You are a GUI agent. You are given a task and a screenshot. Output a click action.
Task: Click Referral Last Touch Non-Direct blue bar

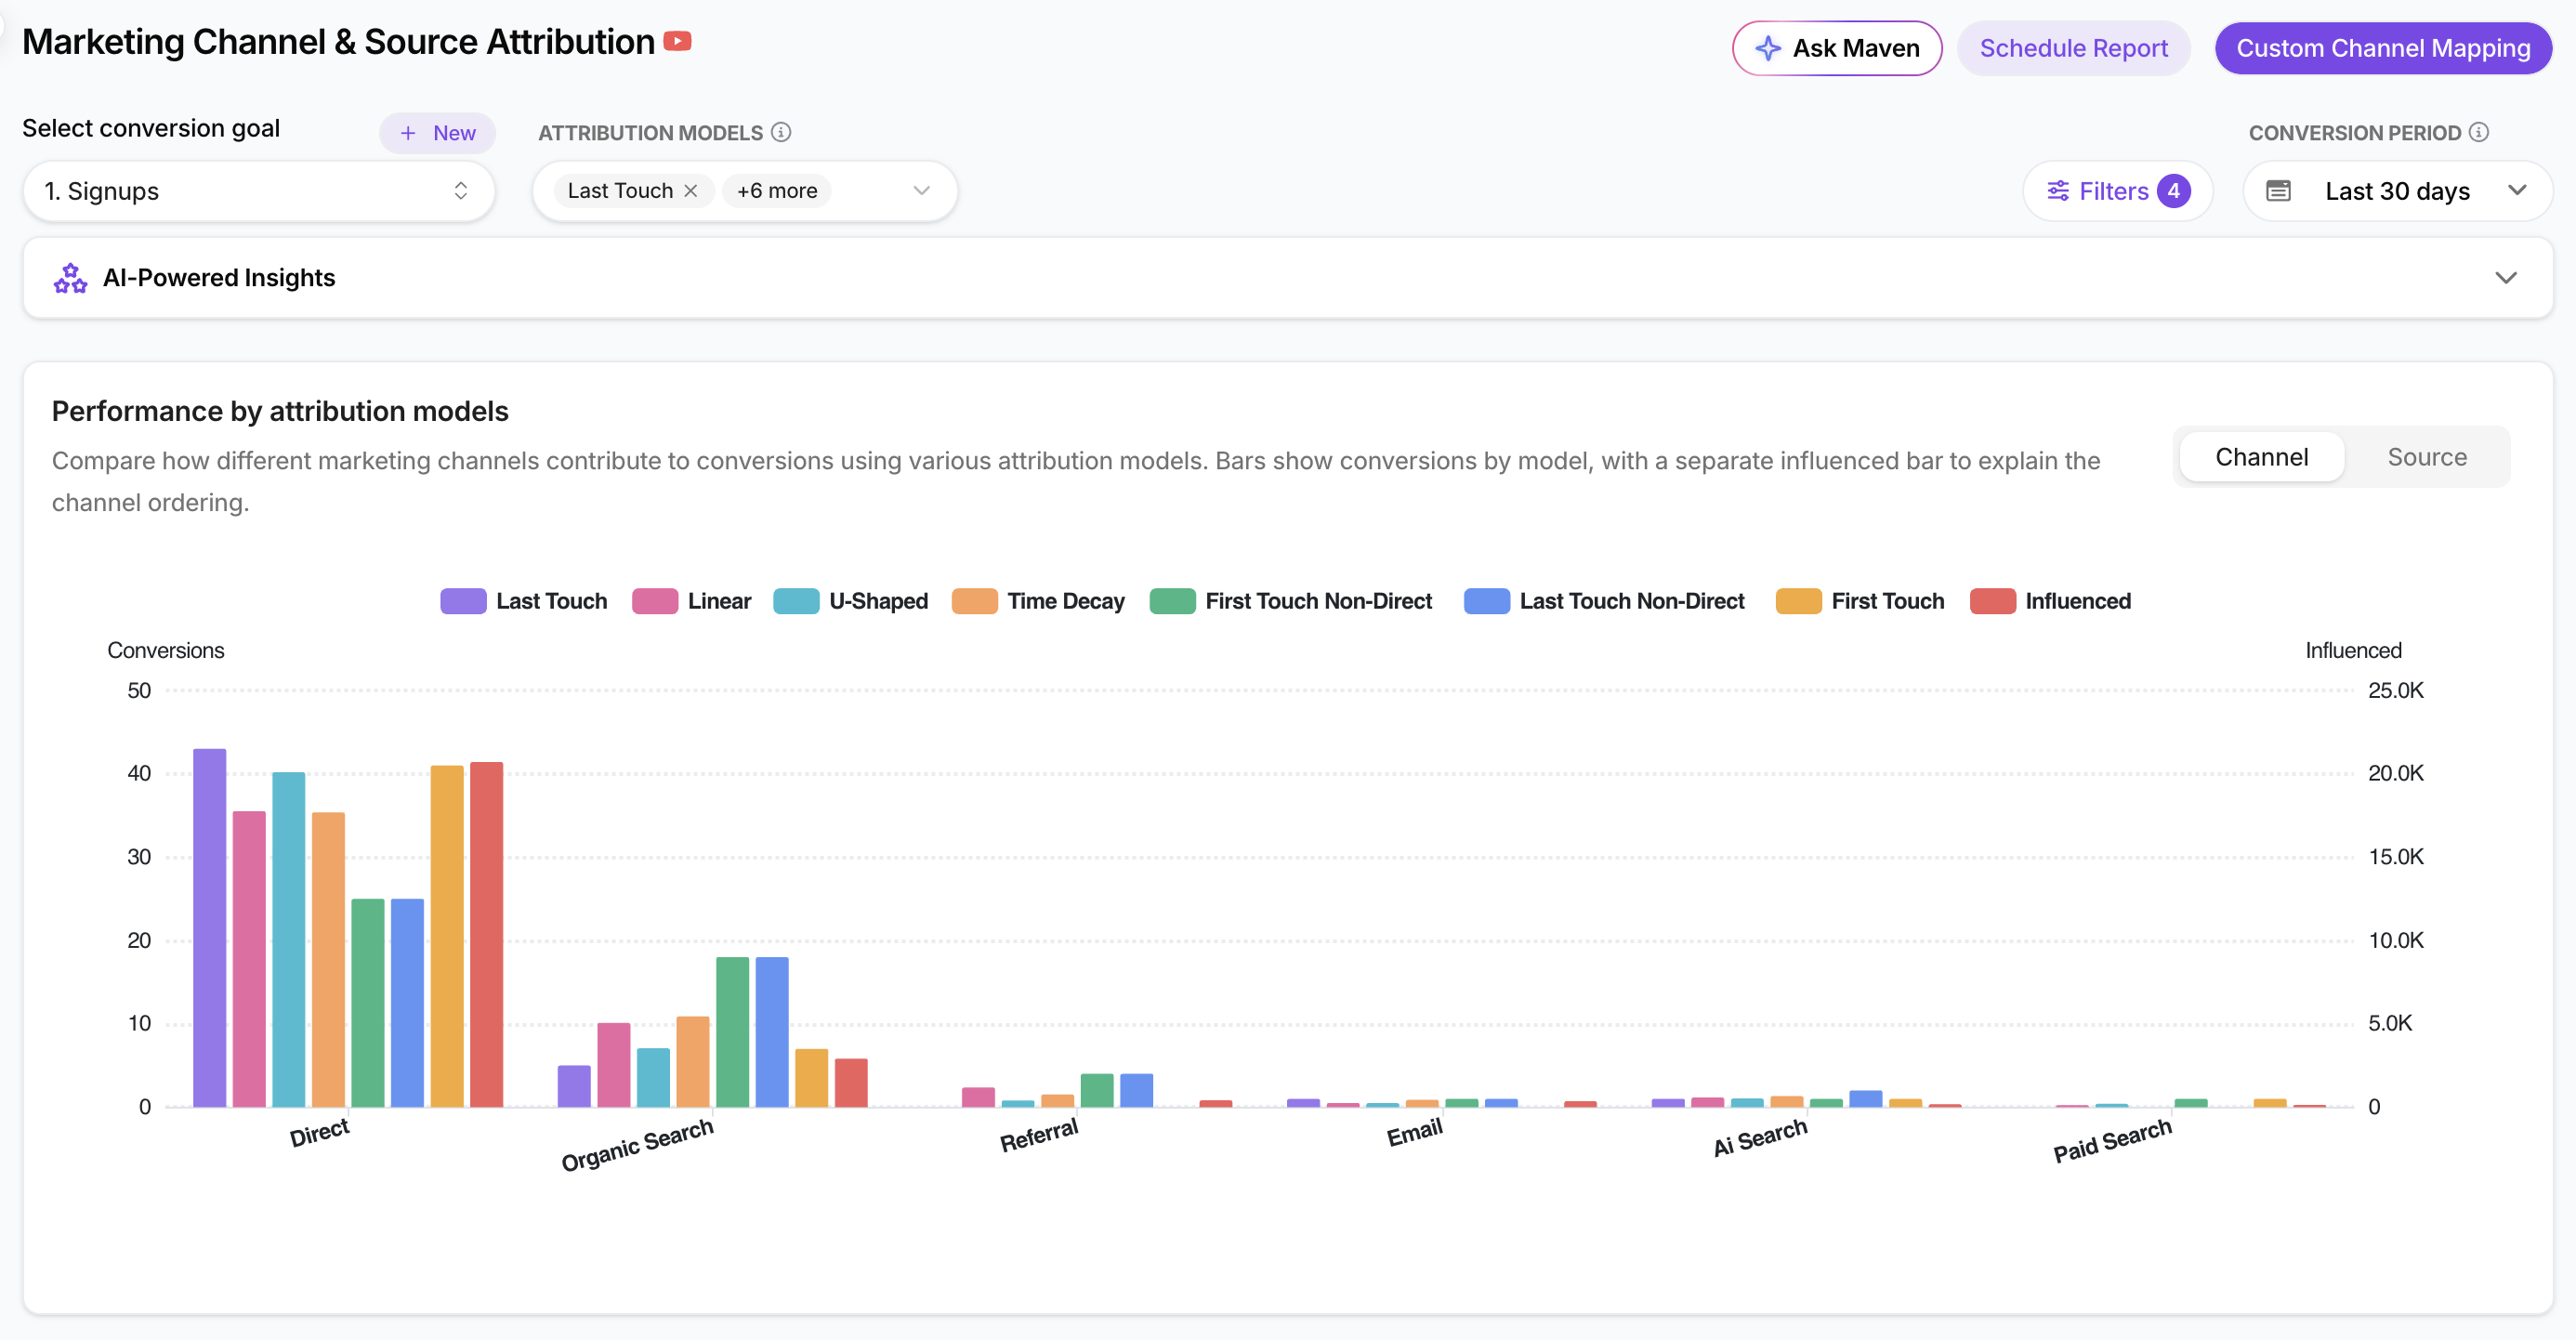pos(1136,1090)
